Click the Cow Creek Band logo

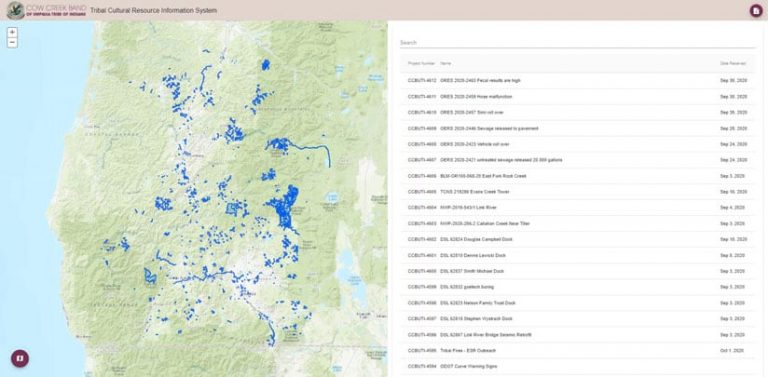click(x=47, y=10)
